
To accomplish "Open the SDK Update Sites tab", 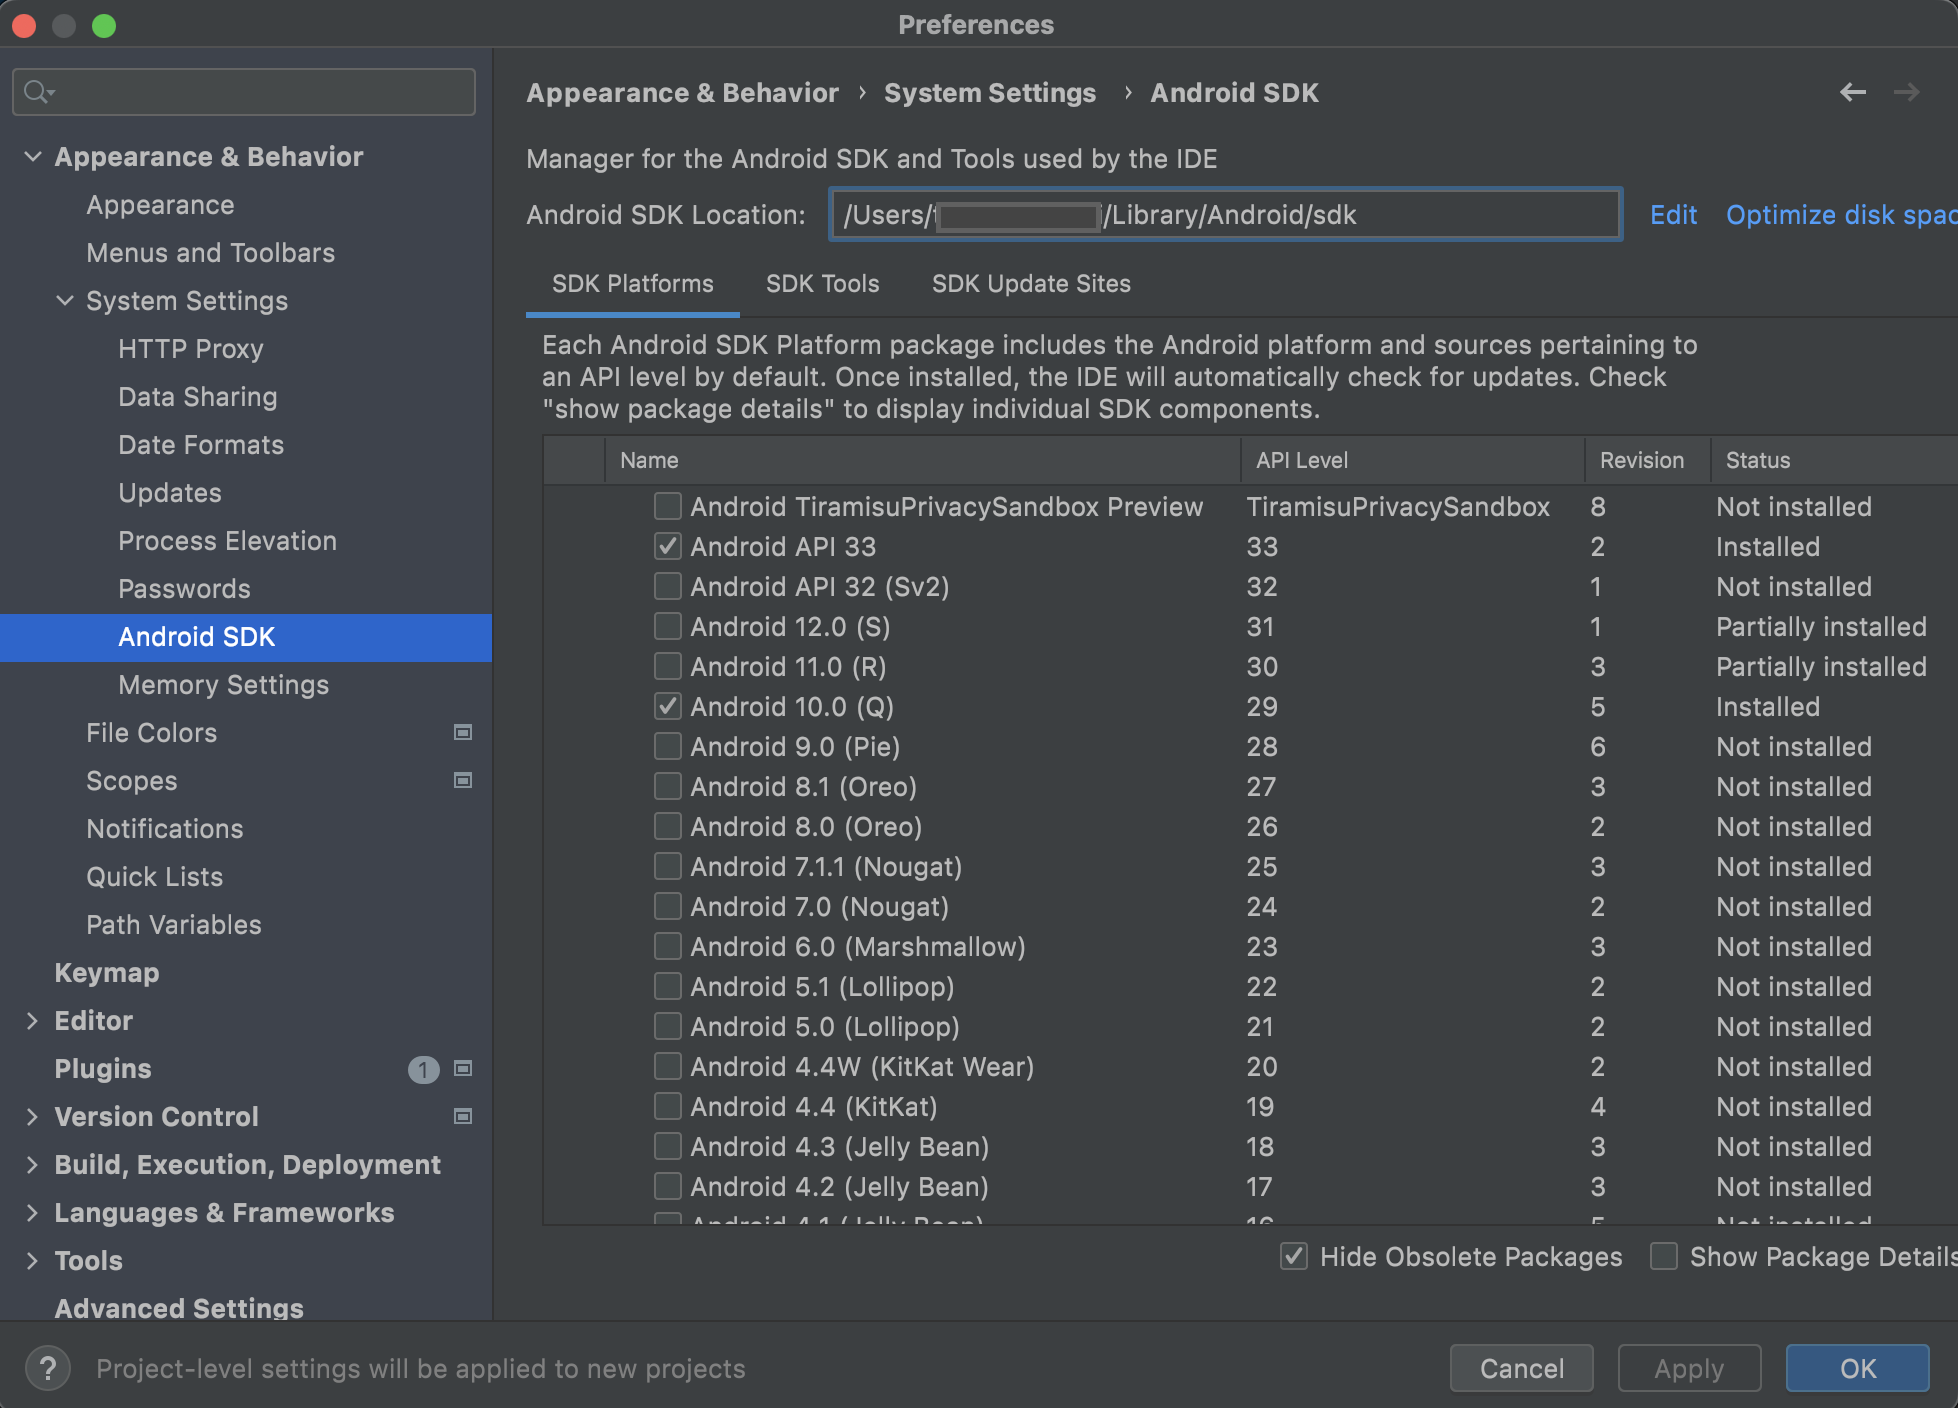I will (1030, 283).
